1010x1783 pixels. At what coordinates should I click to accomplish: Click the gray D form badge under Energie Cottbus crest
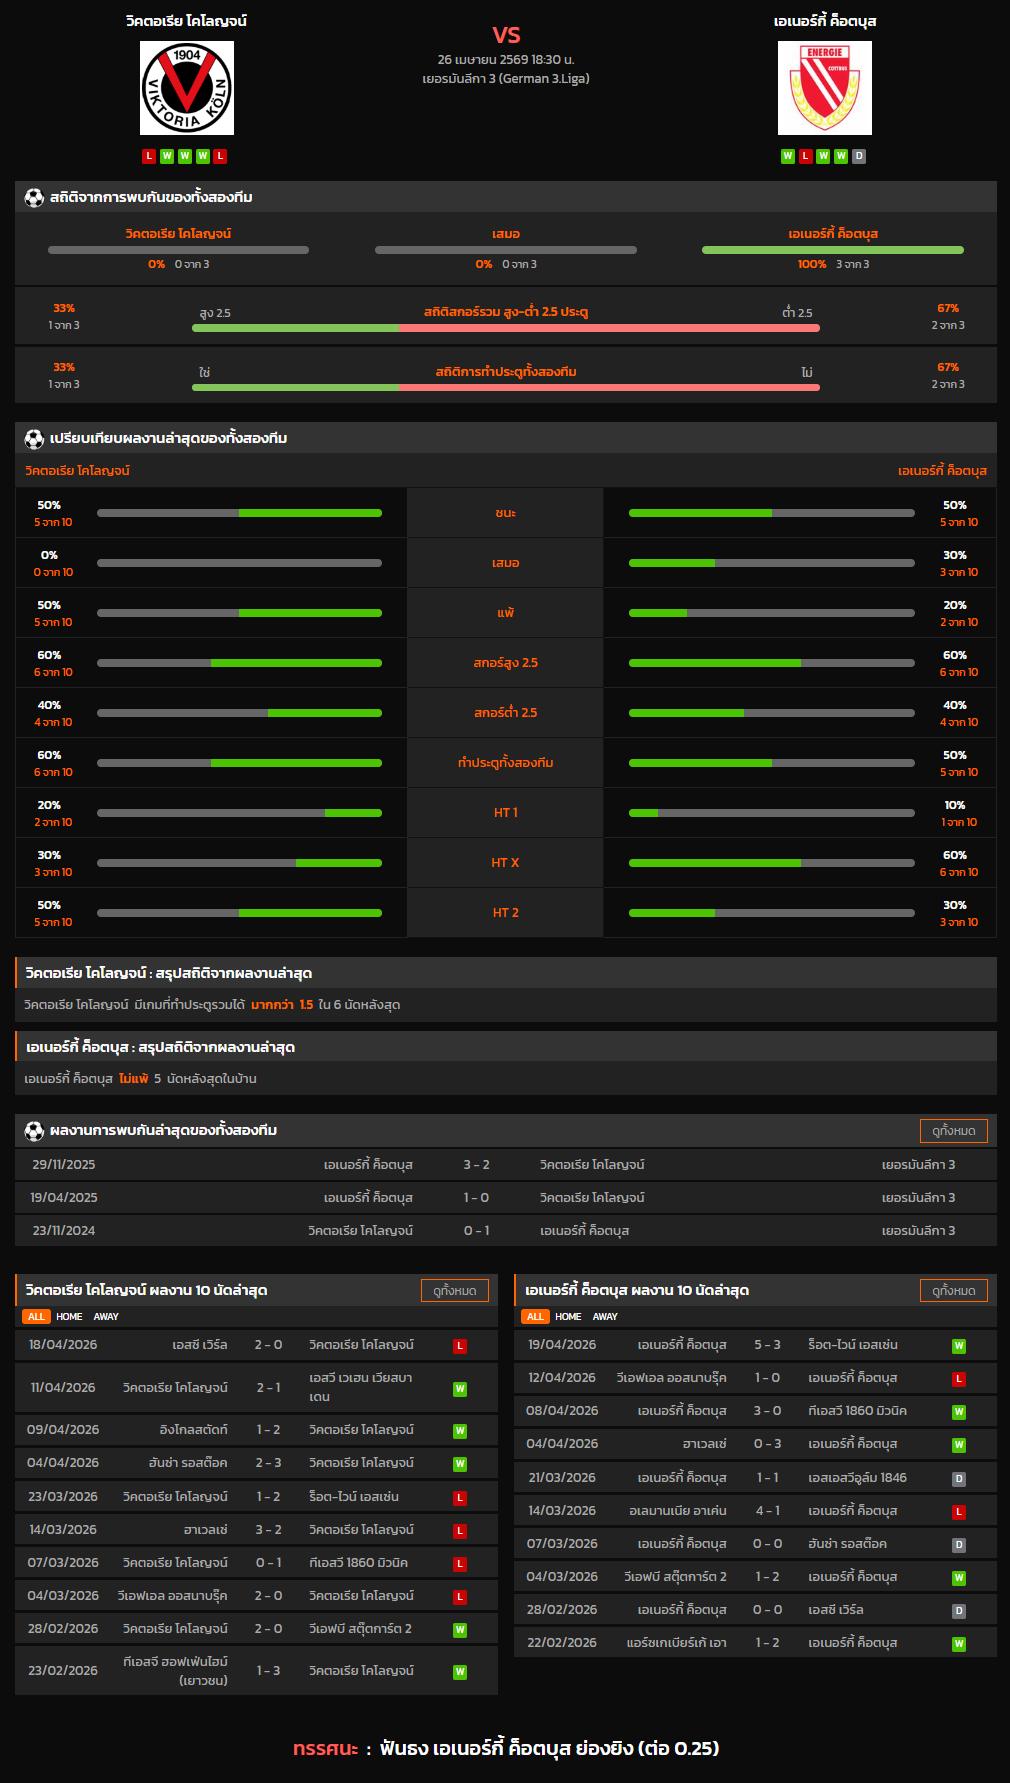[x=859, y=156]
